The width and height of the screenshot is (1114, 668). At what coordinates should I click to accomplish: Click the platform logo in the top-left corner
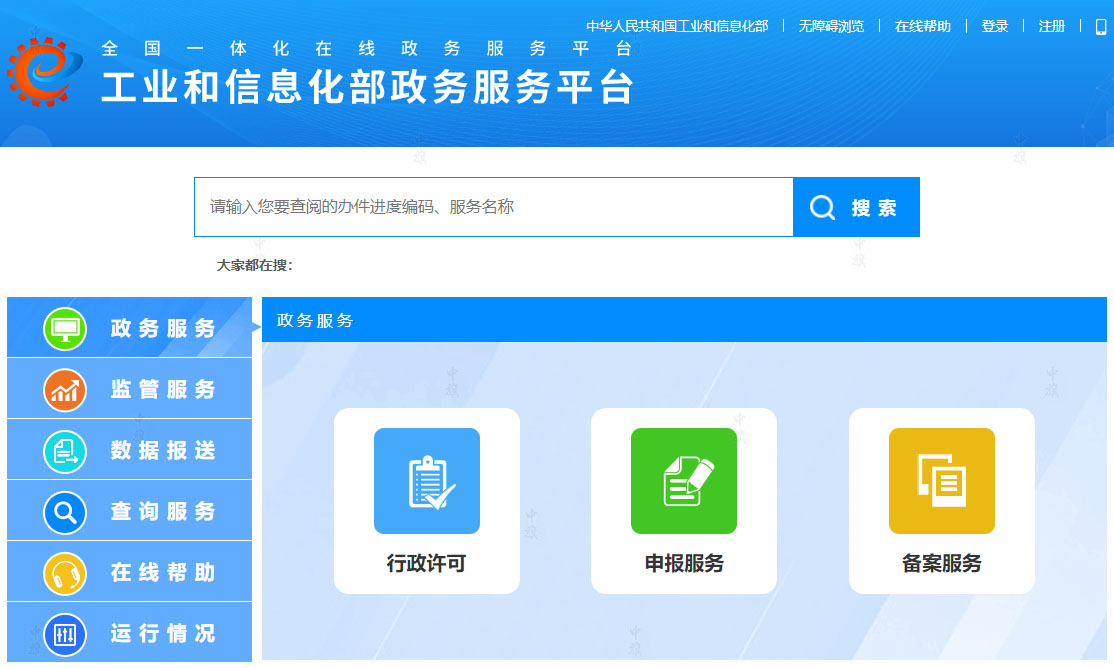pos(45,72)
